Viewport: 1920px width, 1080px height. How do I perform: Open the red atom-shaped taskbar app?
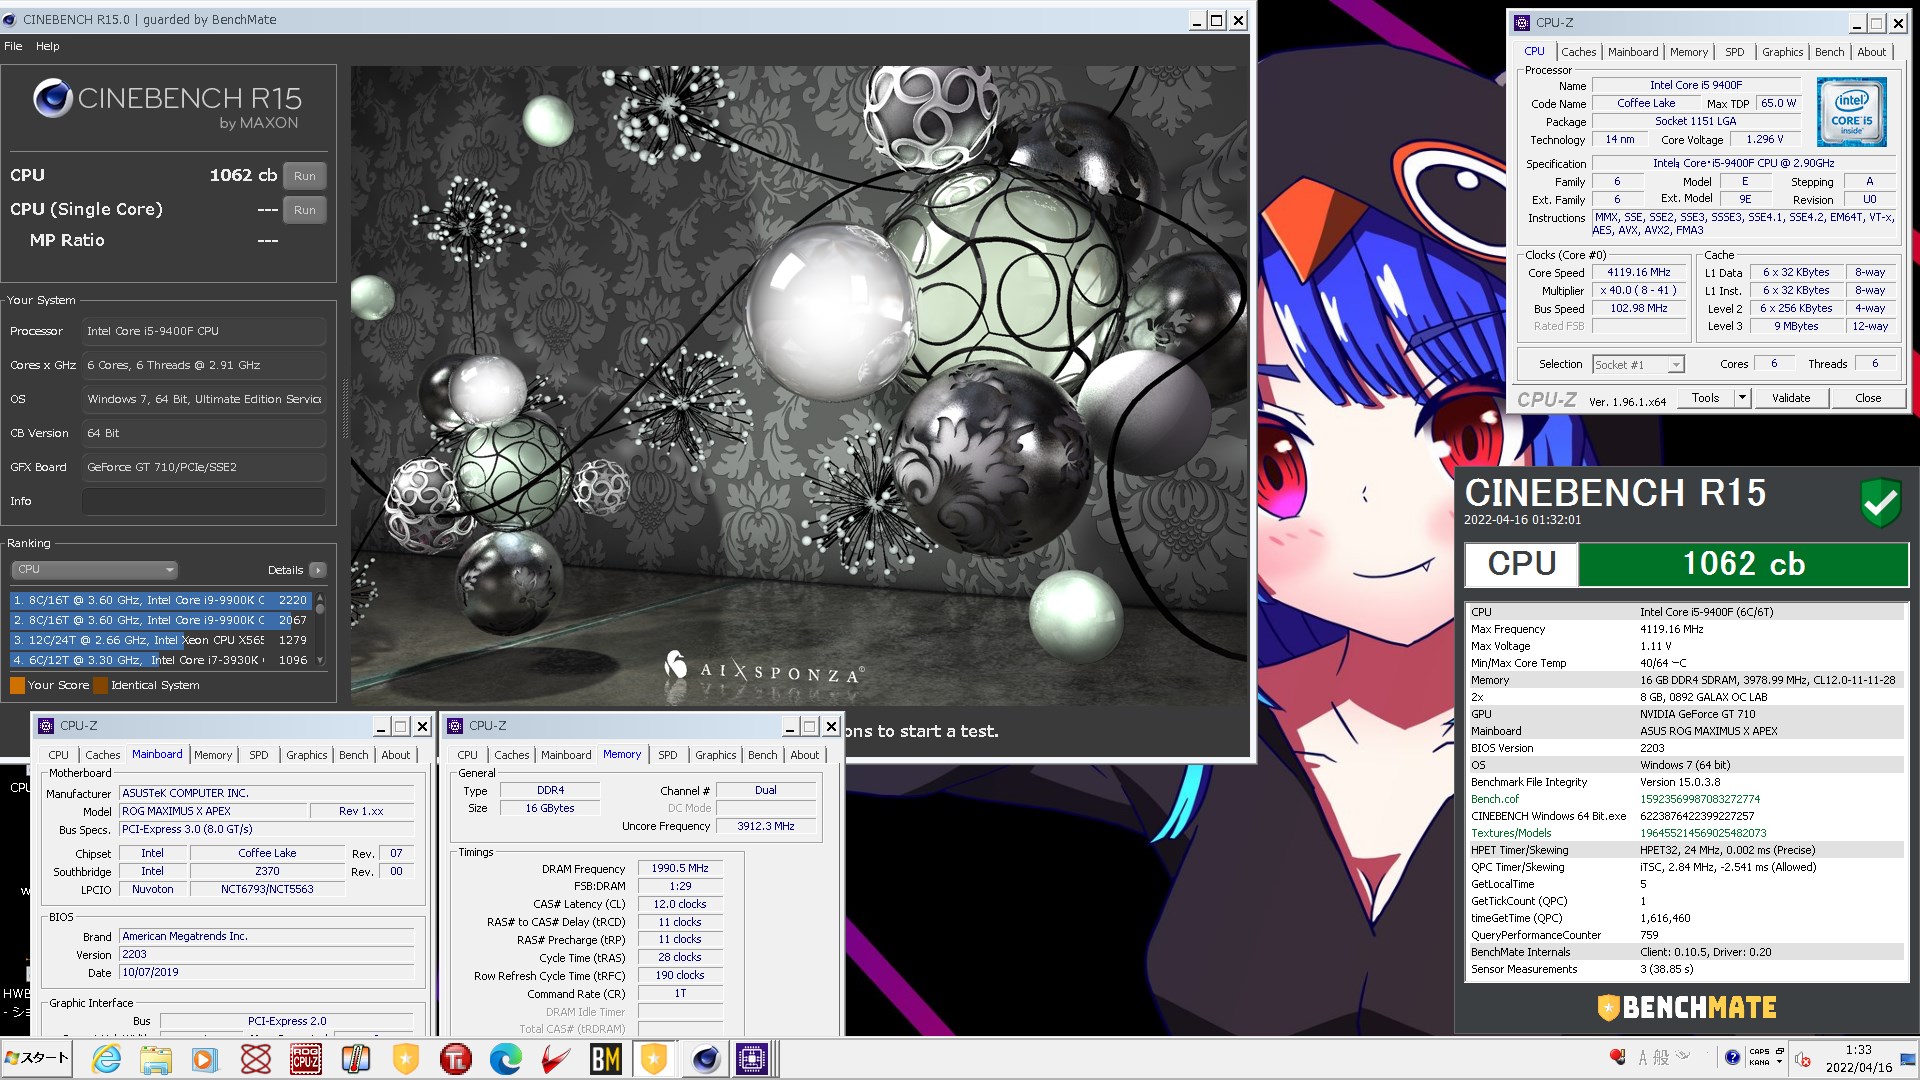[x=256, y=1059]
